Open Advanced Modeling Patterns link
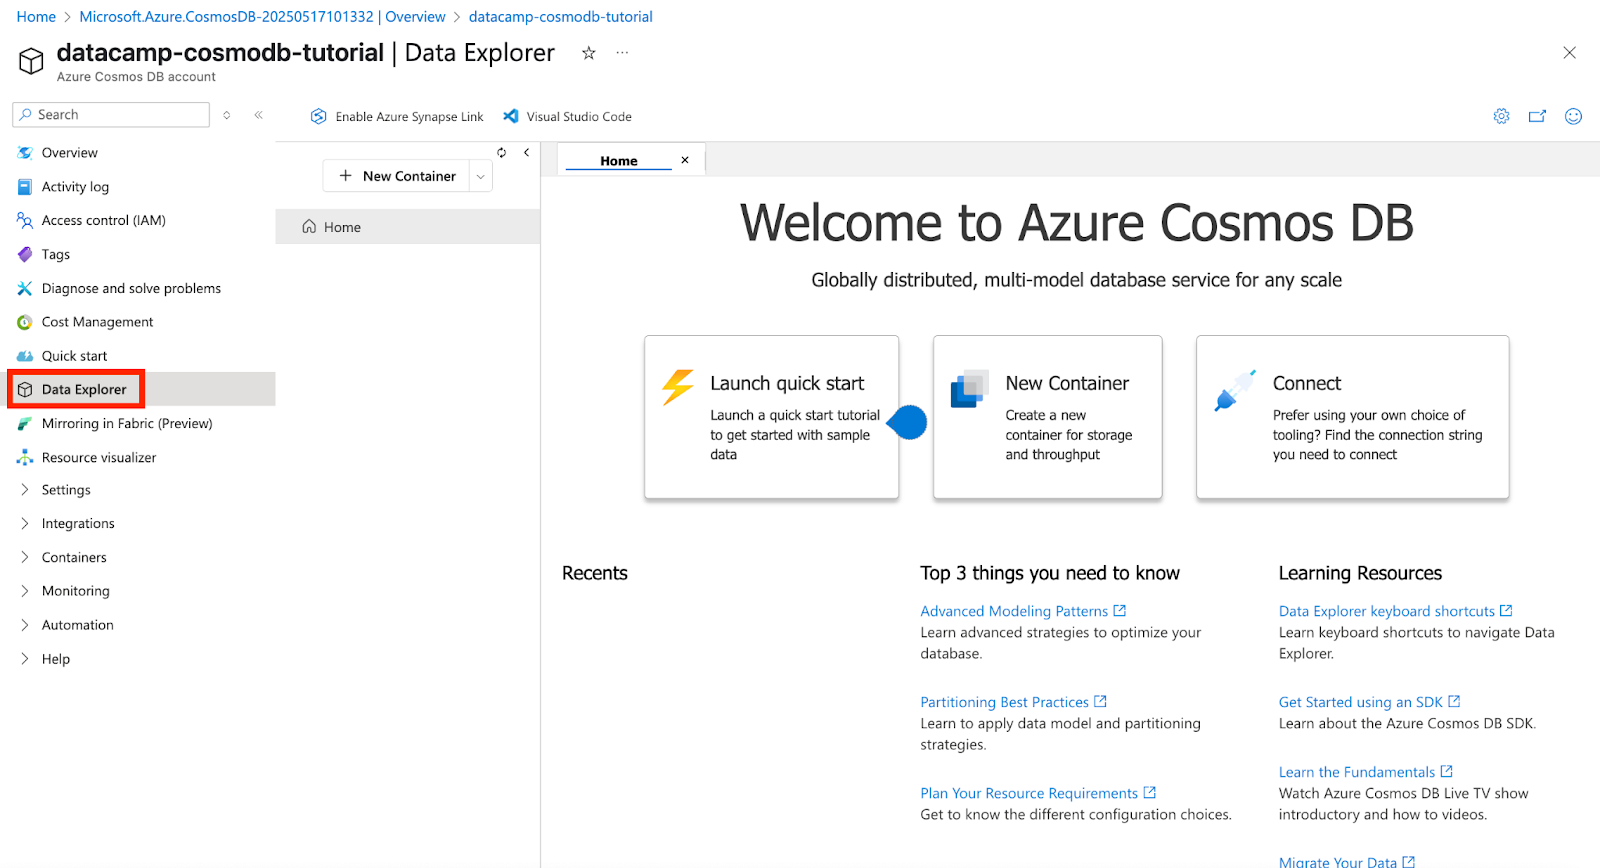The width and height of the screenshot is (1600, 868). tap(1023, 611)
